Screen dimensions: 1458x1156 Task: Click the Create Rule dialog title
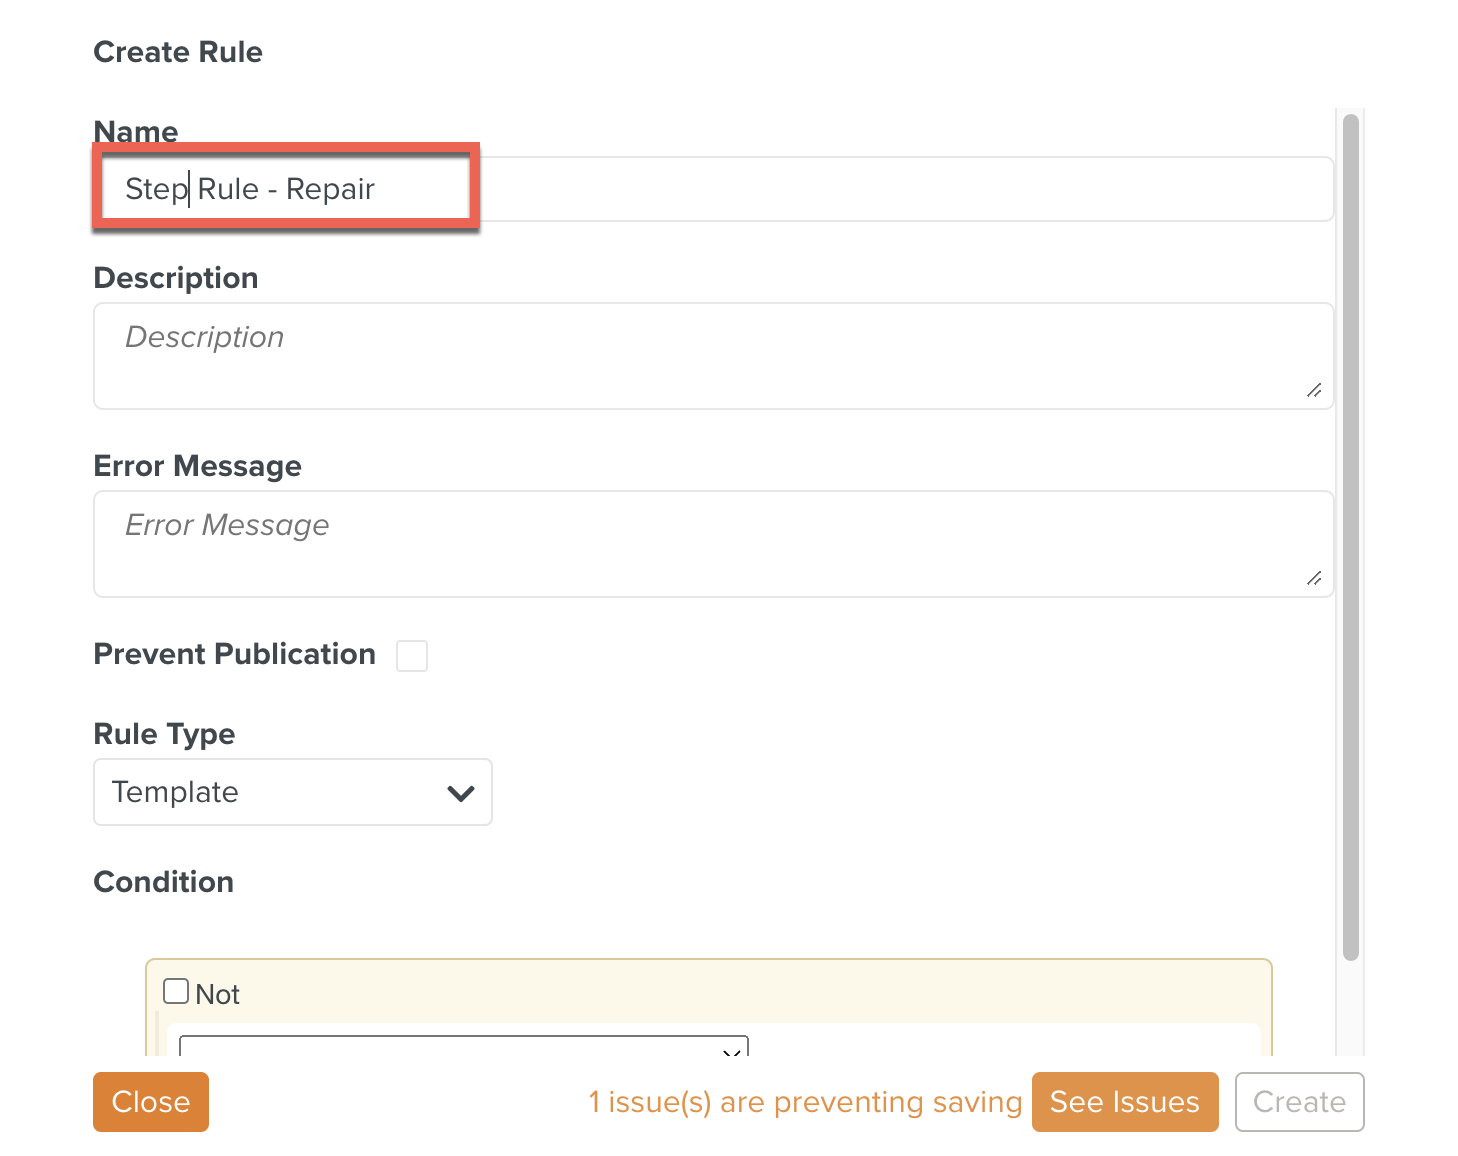[178, 52]
